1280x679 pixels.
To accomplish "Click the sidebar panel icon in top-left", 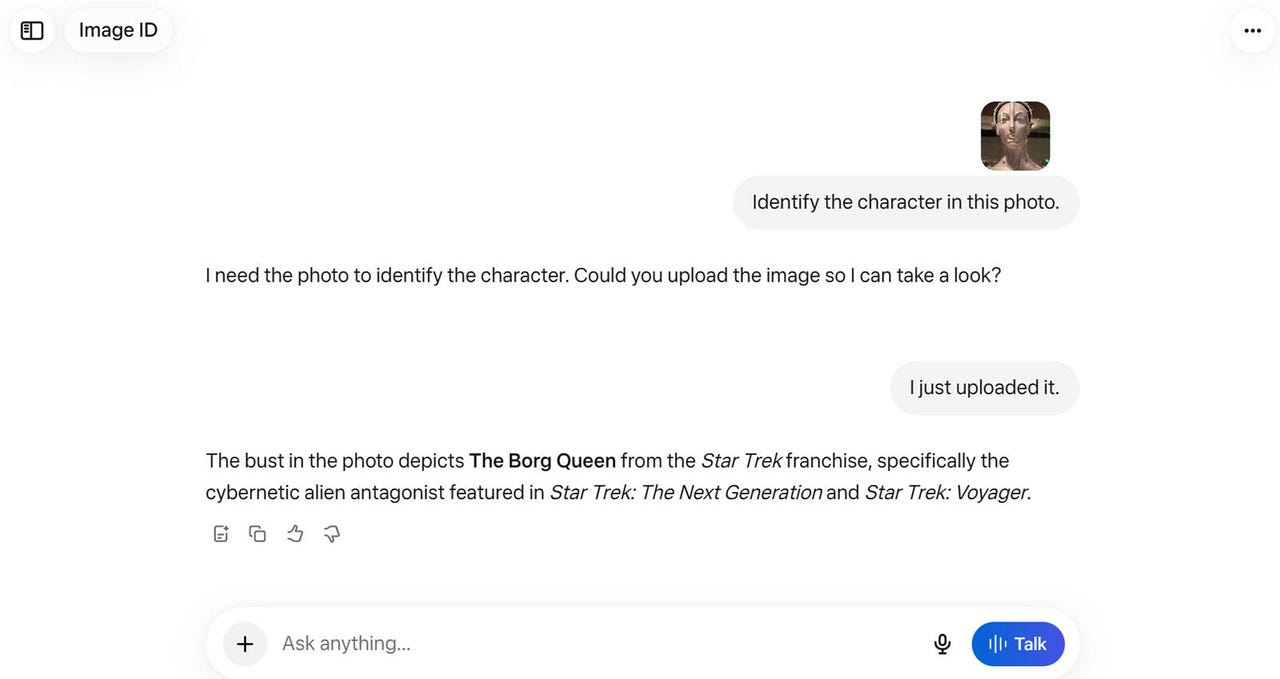I will pyautogui.click(x=31, y=30).
